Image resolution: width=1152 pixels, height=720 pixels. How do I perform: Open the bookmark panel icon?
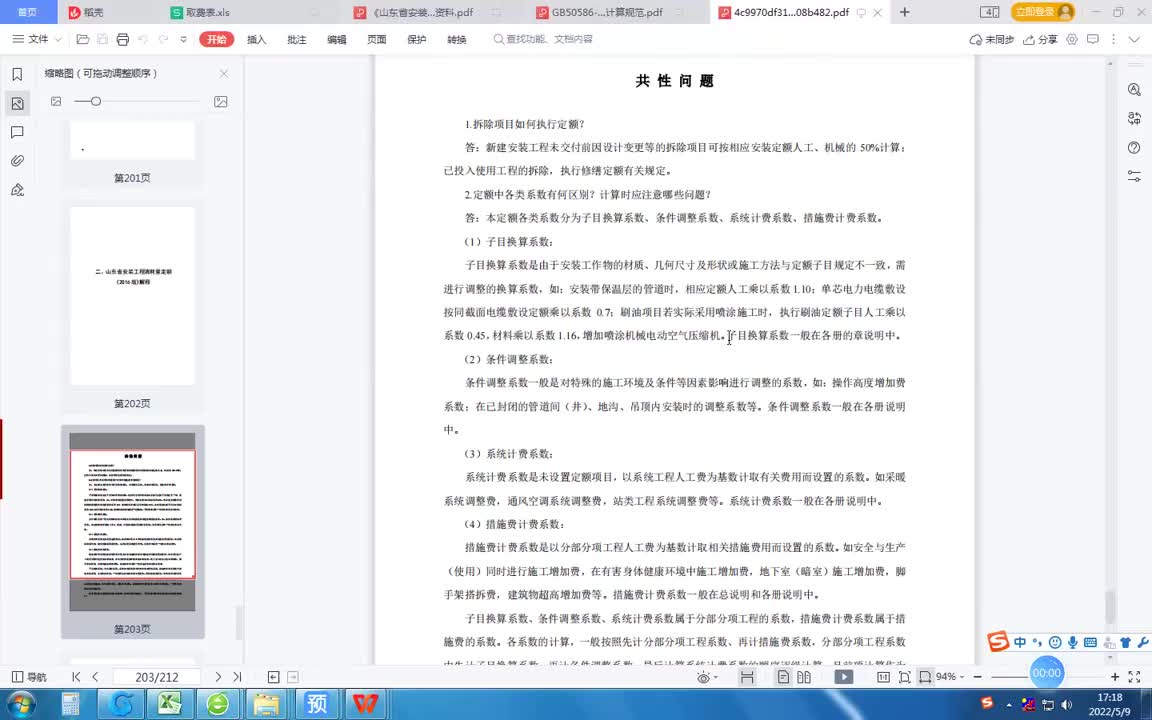pyautogui.click(x=18, y=74)
